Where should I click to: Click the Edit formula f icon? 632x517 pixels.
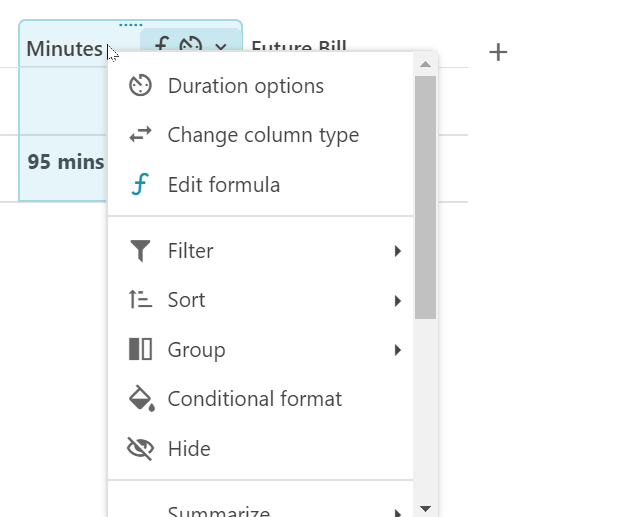pos(141,185)
